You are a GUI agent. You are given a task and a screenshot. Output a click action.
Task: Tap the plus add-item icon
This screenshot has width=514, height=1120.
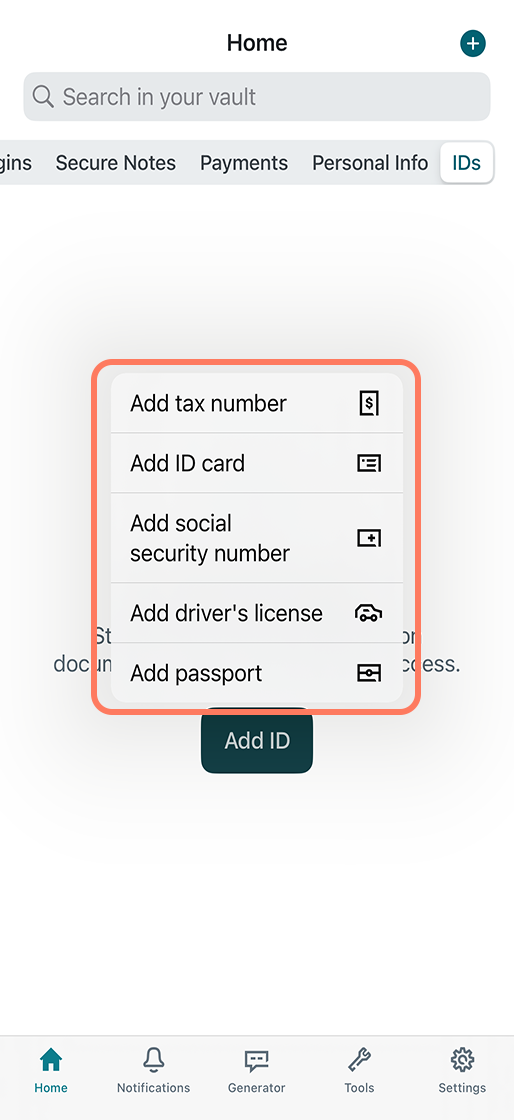click(x=472, y=44)
